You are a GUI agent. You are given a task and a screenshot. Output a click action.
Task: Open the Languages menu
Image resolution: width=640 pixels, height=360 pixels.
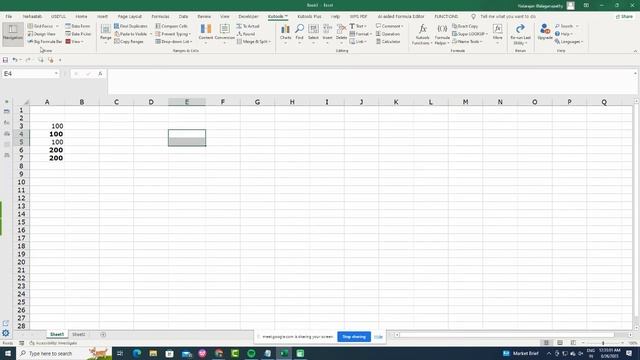point(569,42)
